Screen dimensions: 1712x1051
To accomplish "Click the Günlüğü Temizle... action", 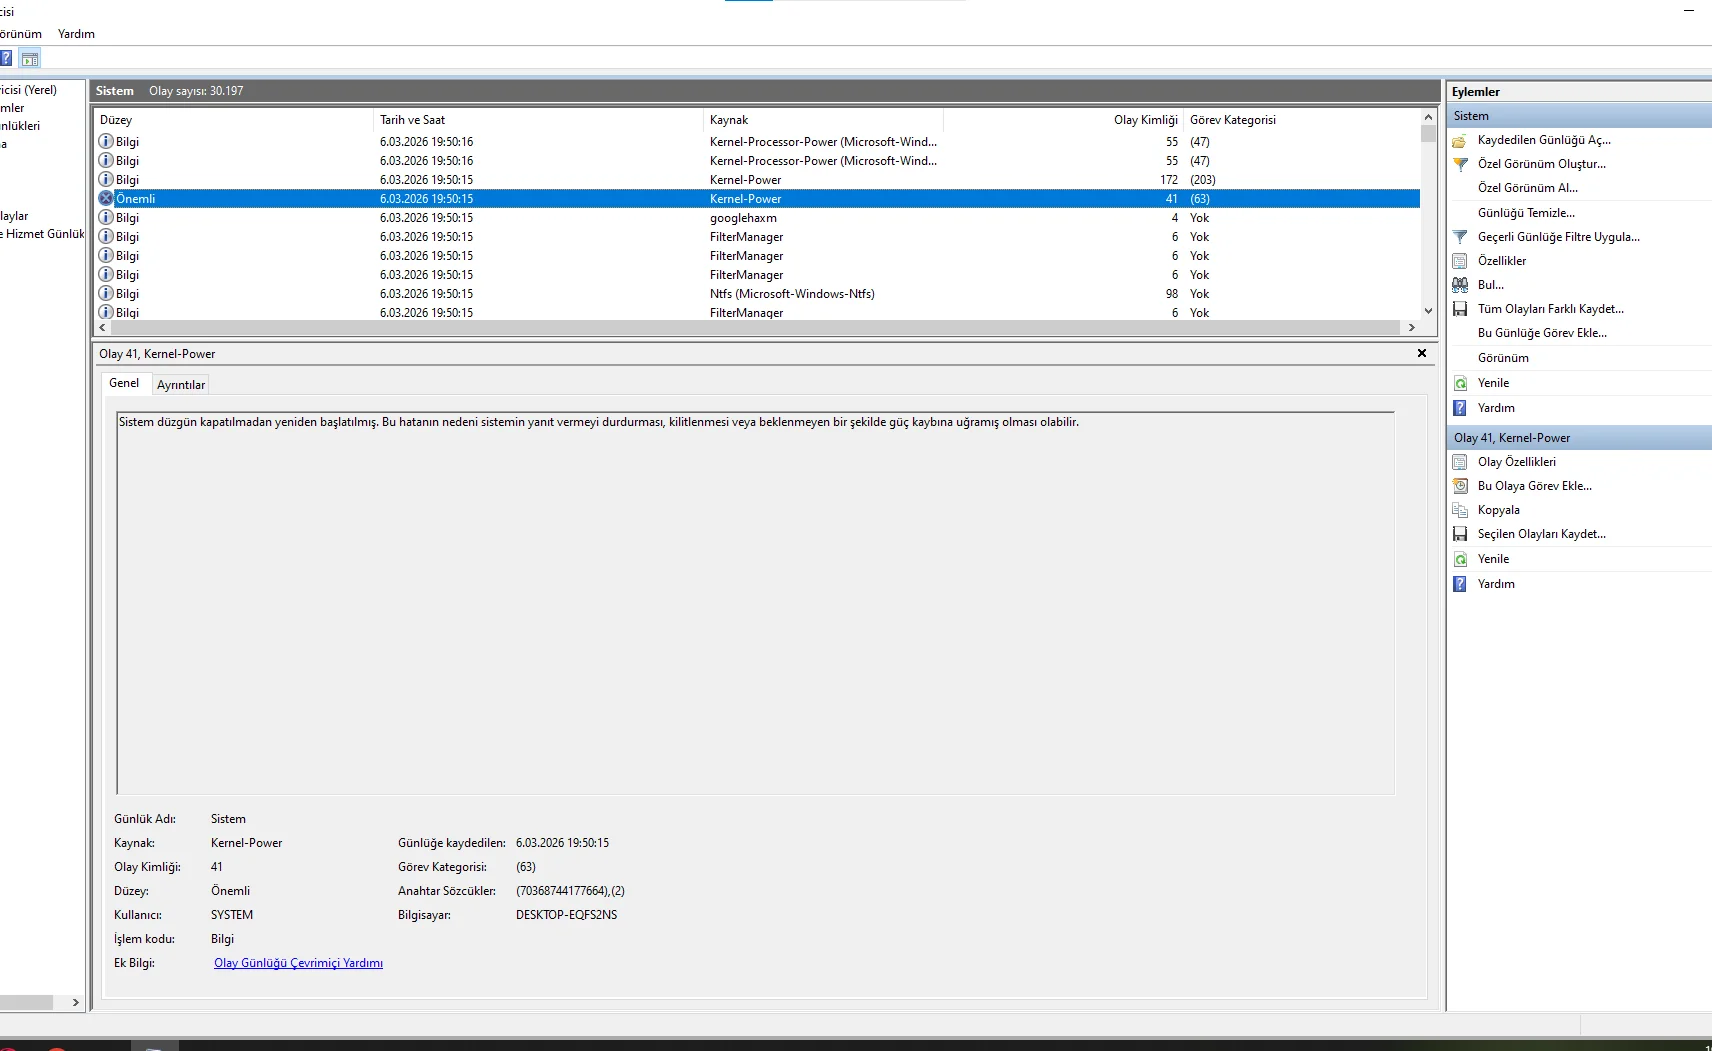I will (1526, 213).
